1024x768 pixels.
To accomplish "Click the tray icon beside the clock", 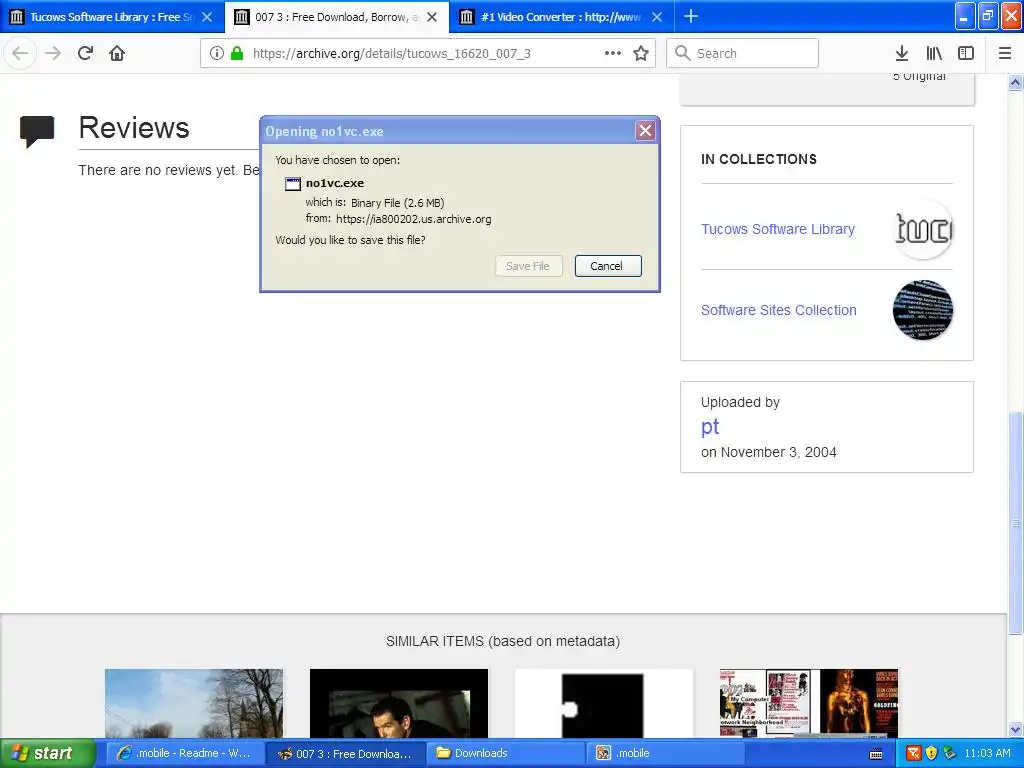I will [950, 754].
